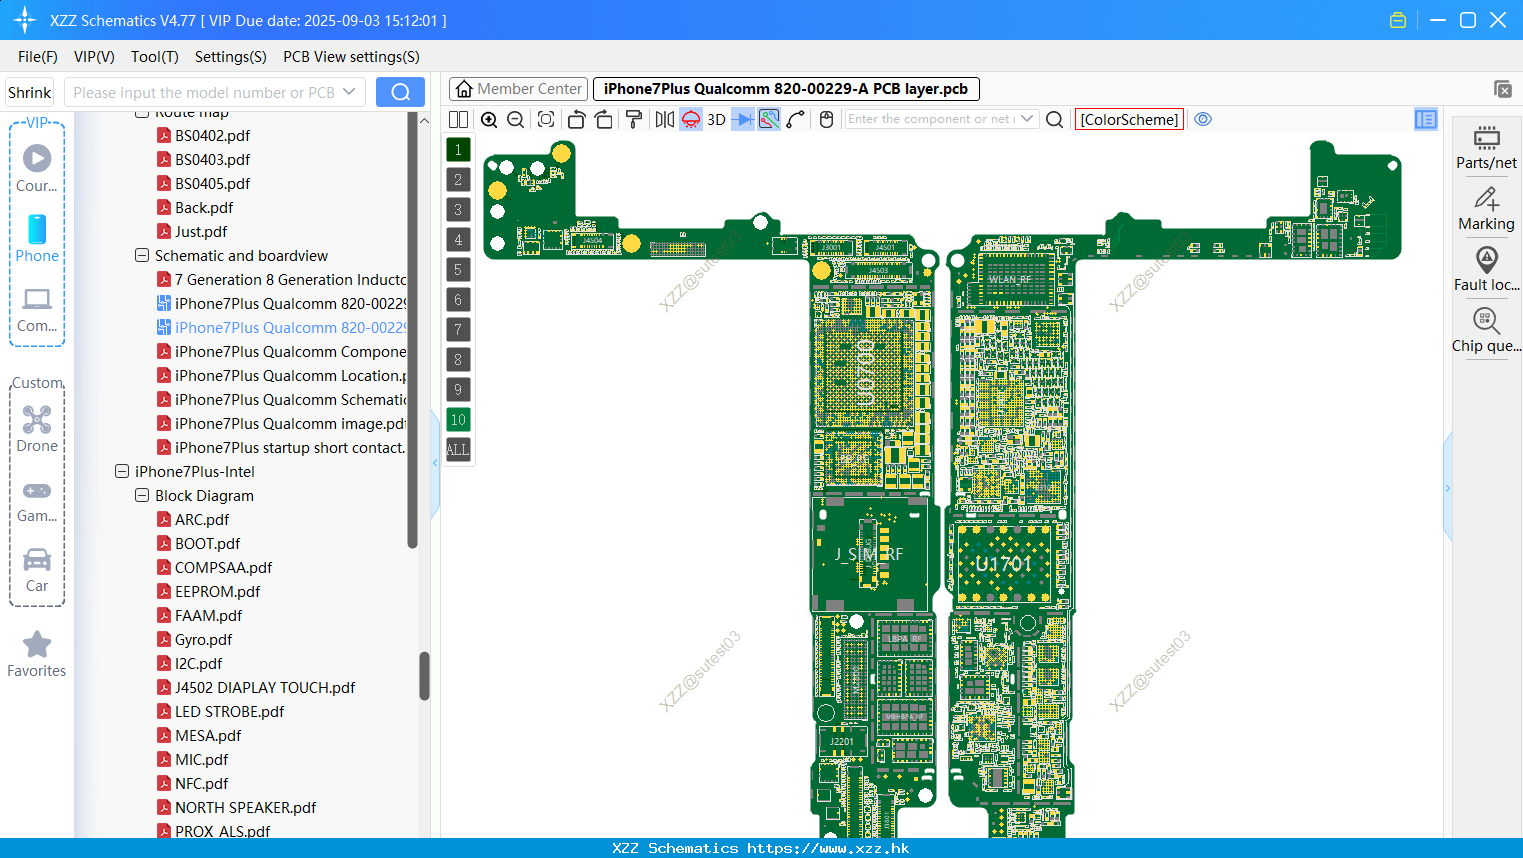This screenshot has width=1523, height=858.
Task: Collapse the iPhone7Plus-Intel folder
Action: pos(122,471)
